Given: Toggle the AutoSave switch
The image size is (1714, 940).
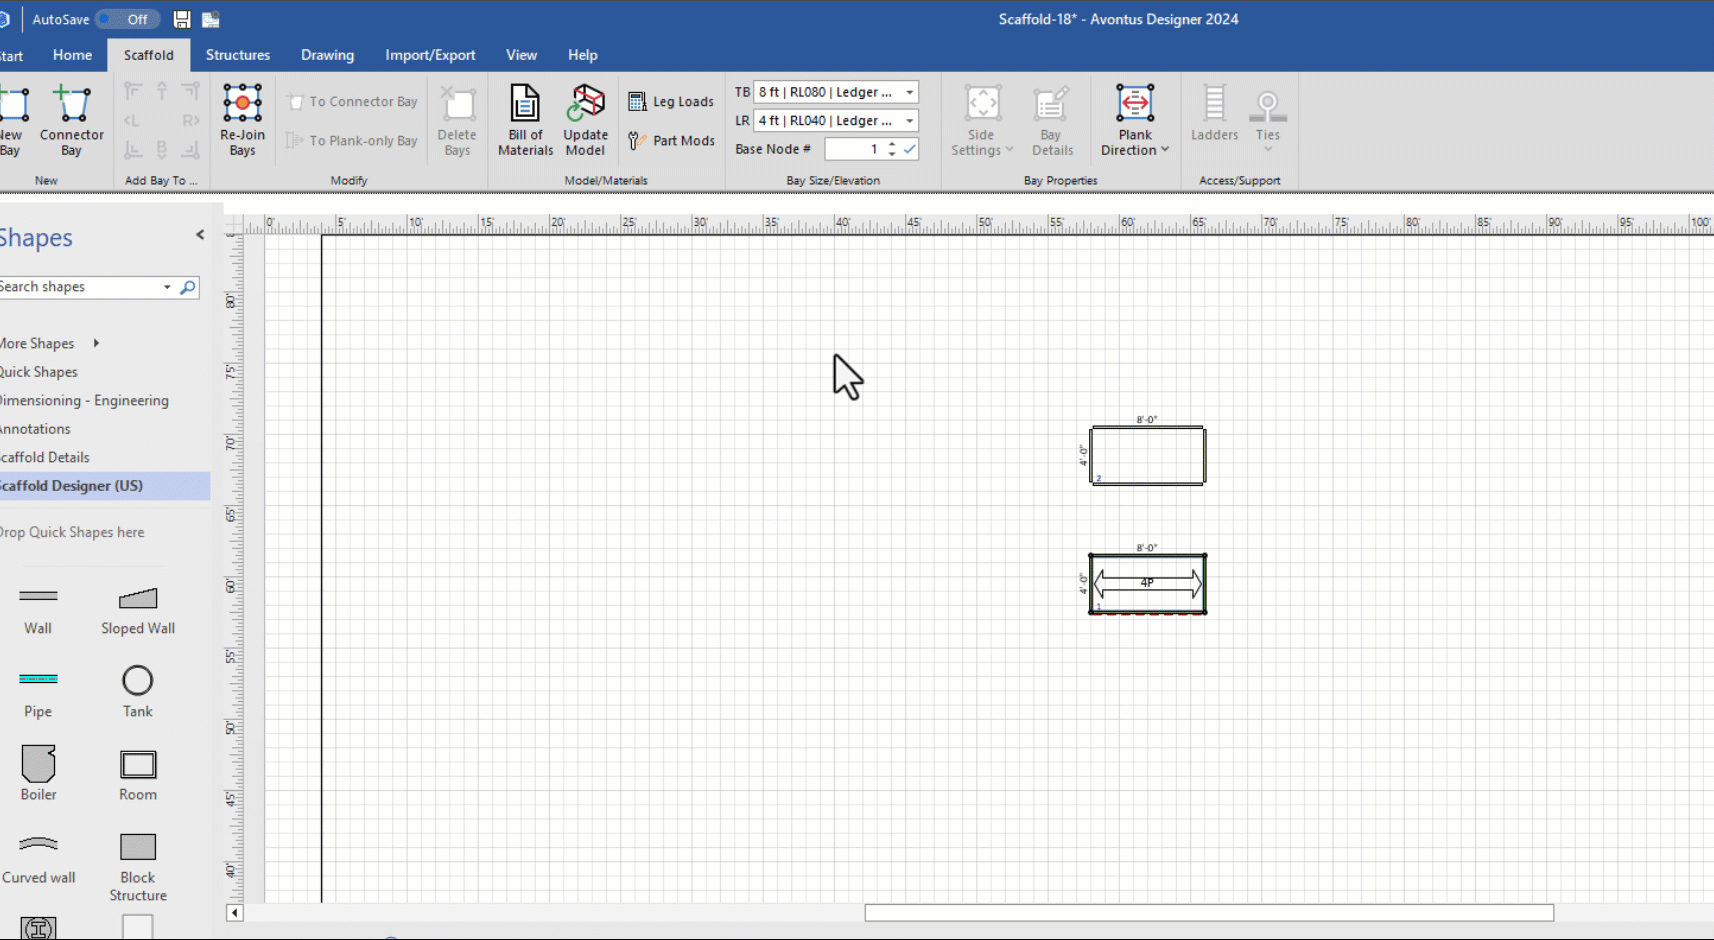Looking at the screenshot, I should (x=127, y=19).
